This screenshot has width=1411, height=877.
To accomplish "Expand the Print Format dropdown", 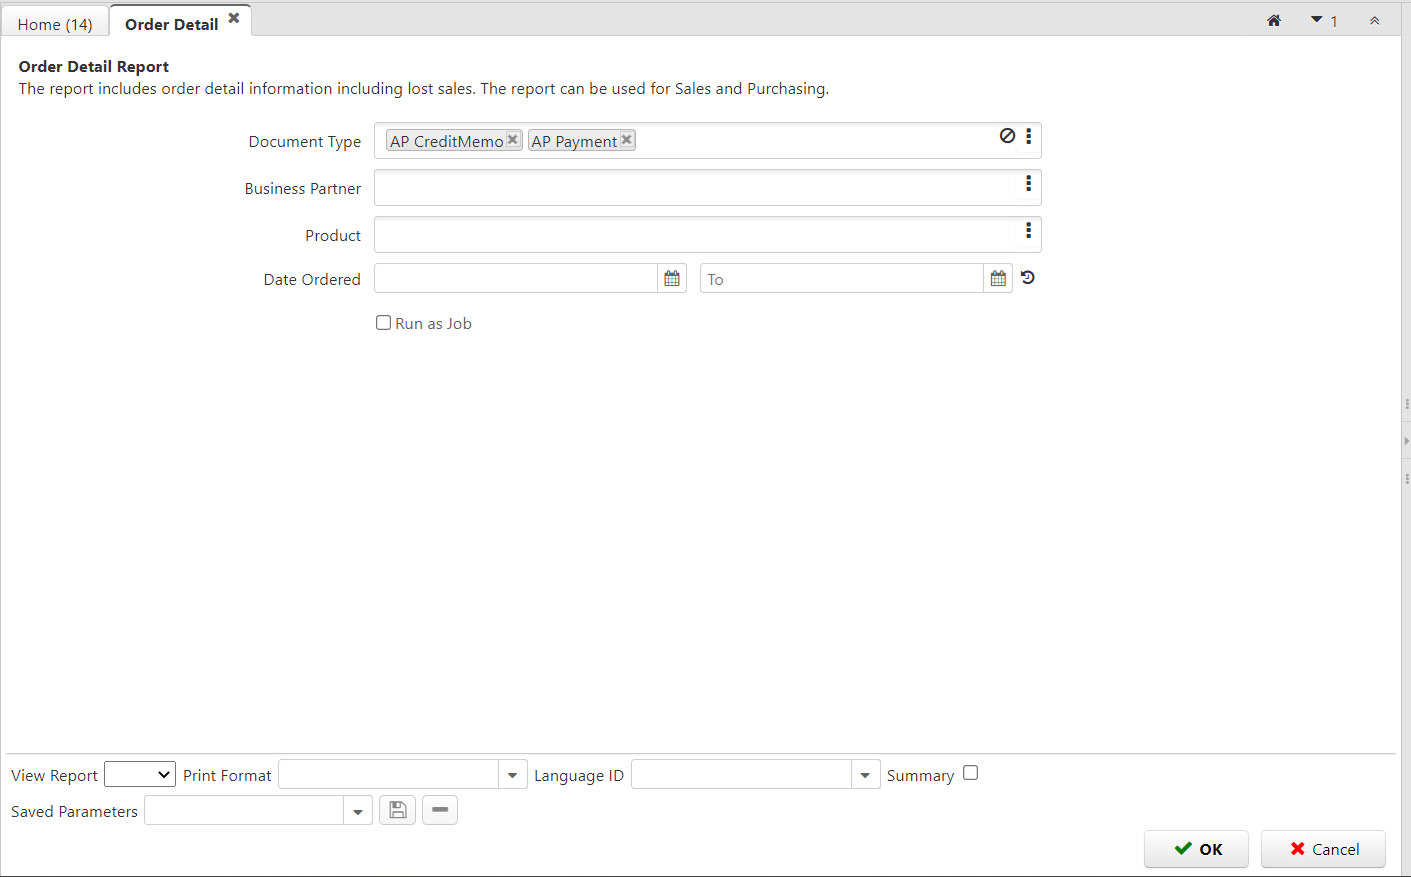I will [512, 775].
